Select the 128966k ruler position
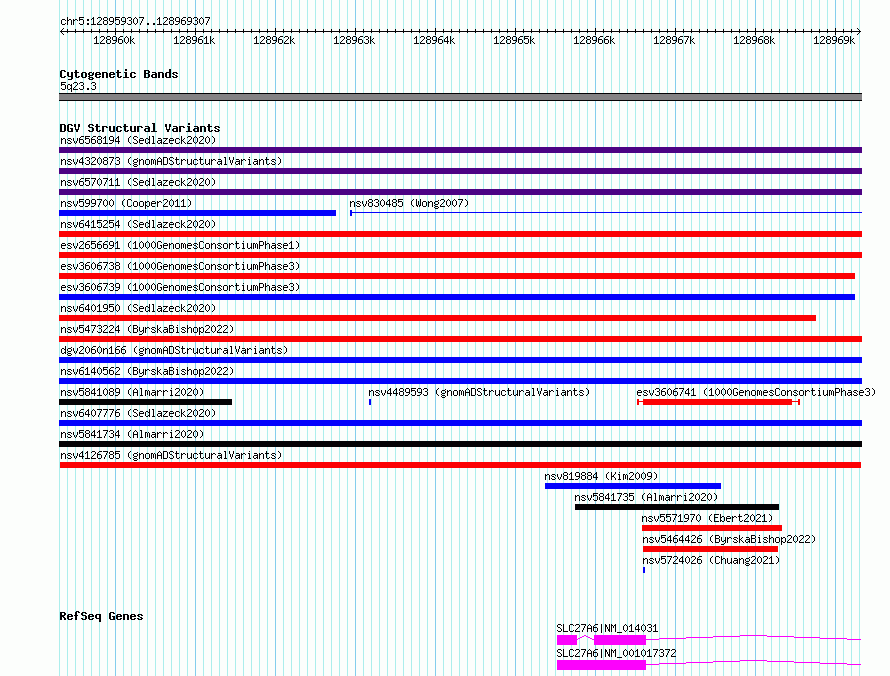Screen dimensions: 890x676 (x=594, y=40)
